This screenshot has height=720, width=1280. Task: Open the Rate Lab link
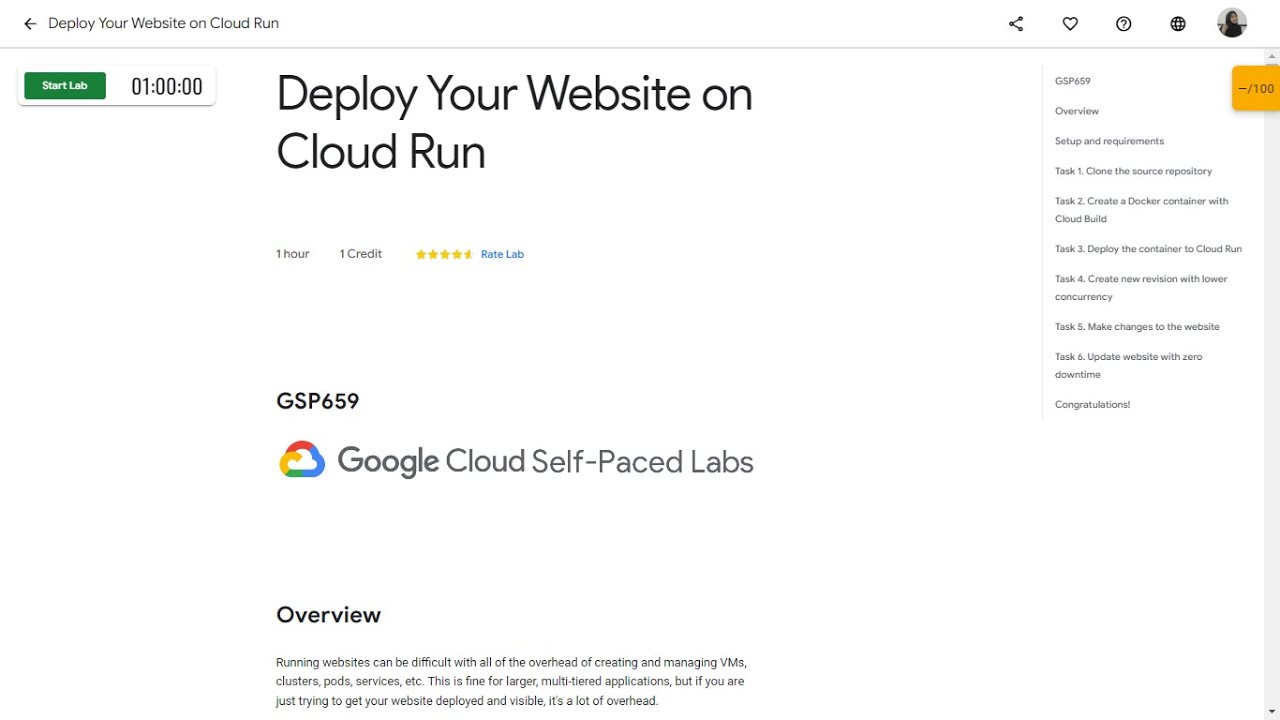coord(502,254)
